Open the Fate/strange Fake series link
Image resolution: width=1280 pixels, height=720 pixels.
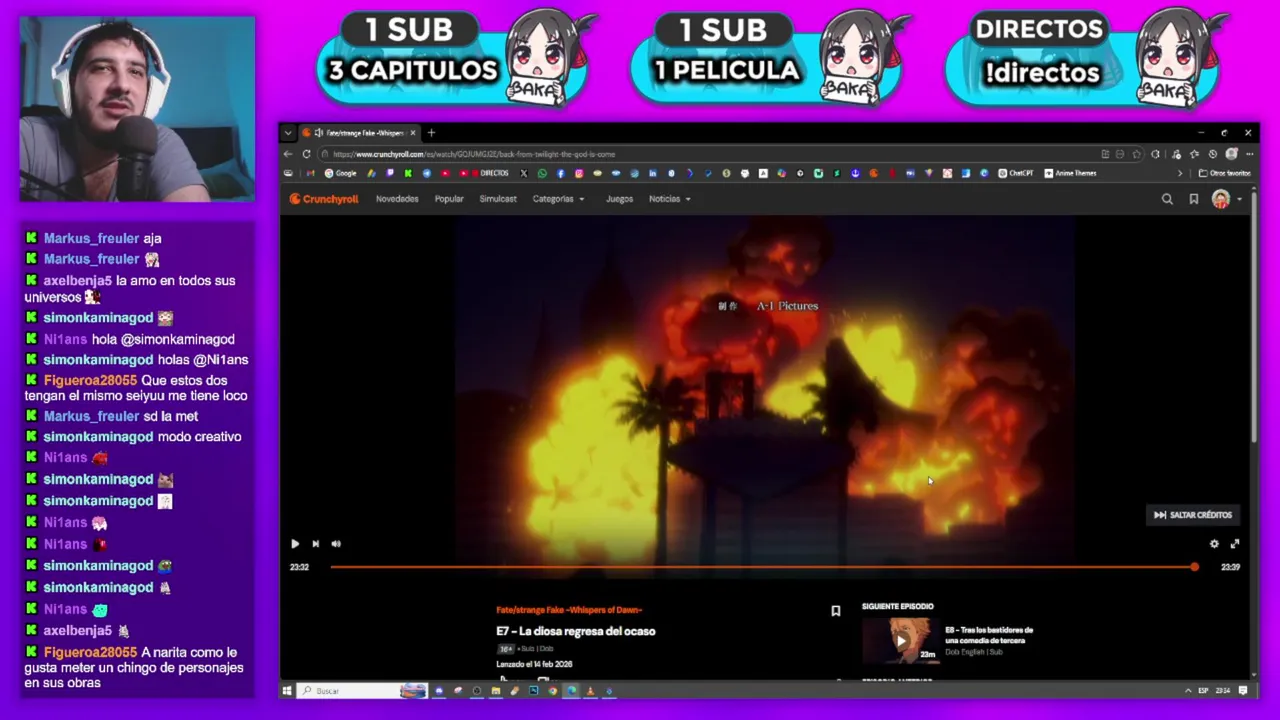[x=569, y=610]
